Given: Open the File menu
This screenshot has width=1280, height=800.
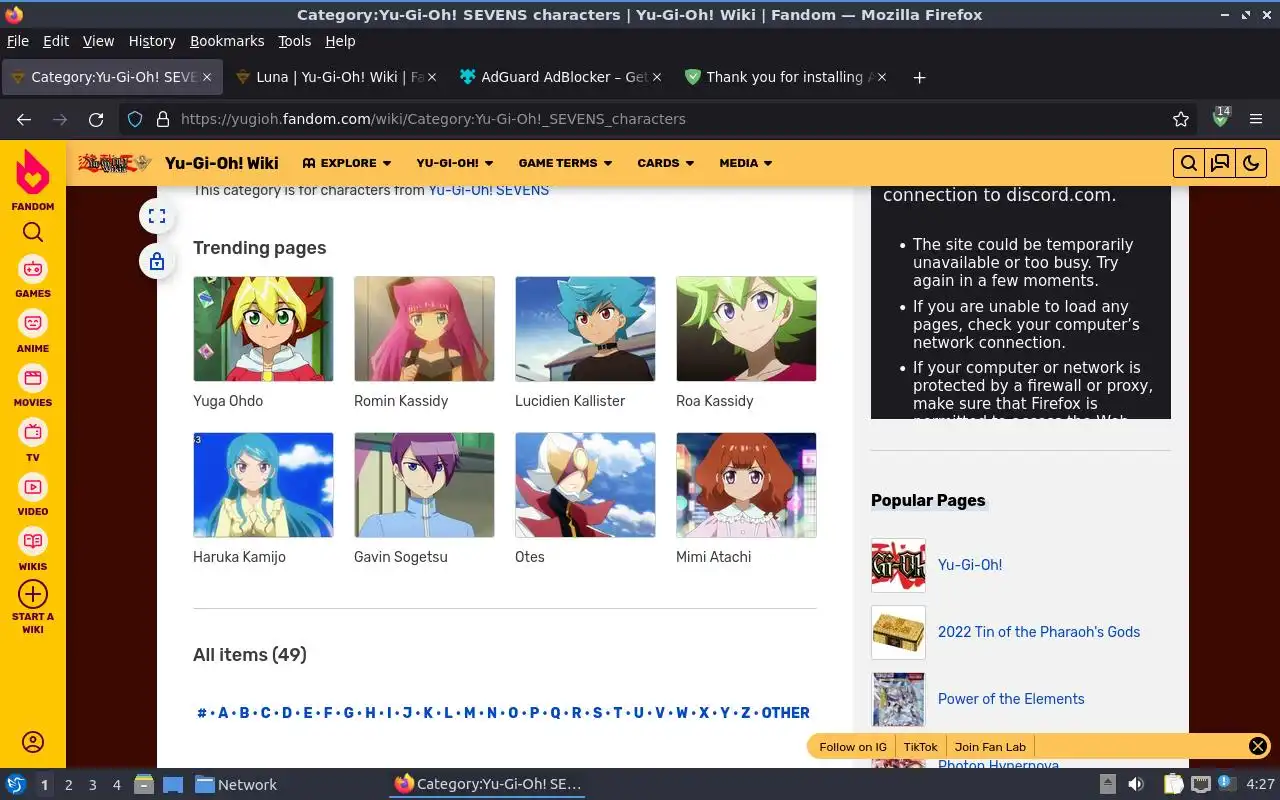Looking at the screenshot, I should tap(18, 41).
